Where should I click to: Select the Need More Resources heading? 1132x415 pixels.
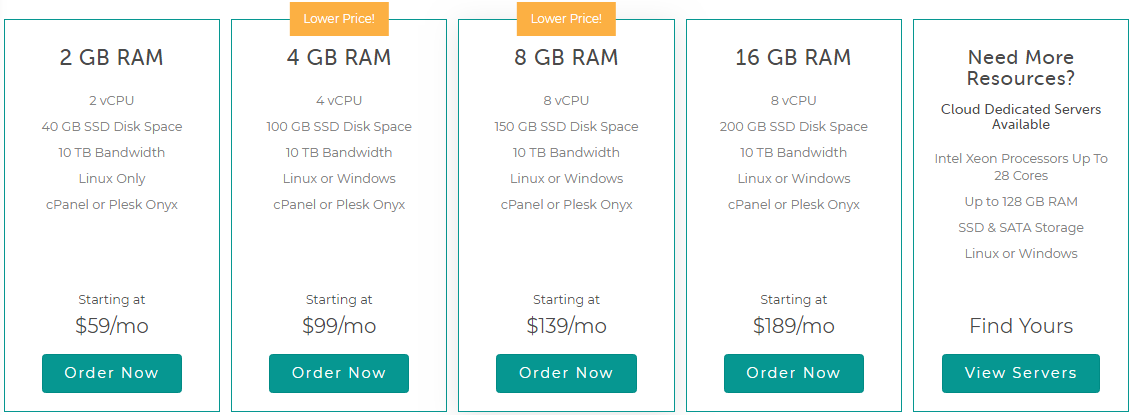coord(1021,68)
